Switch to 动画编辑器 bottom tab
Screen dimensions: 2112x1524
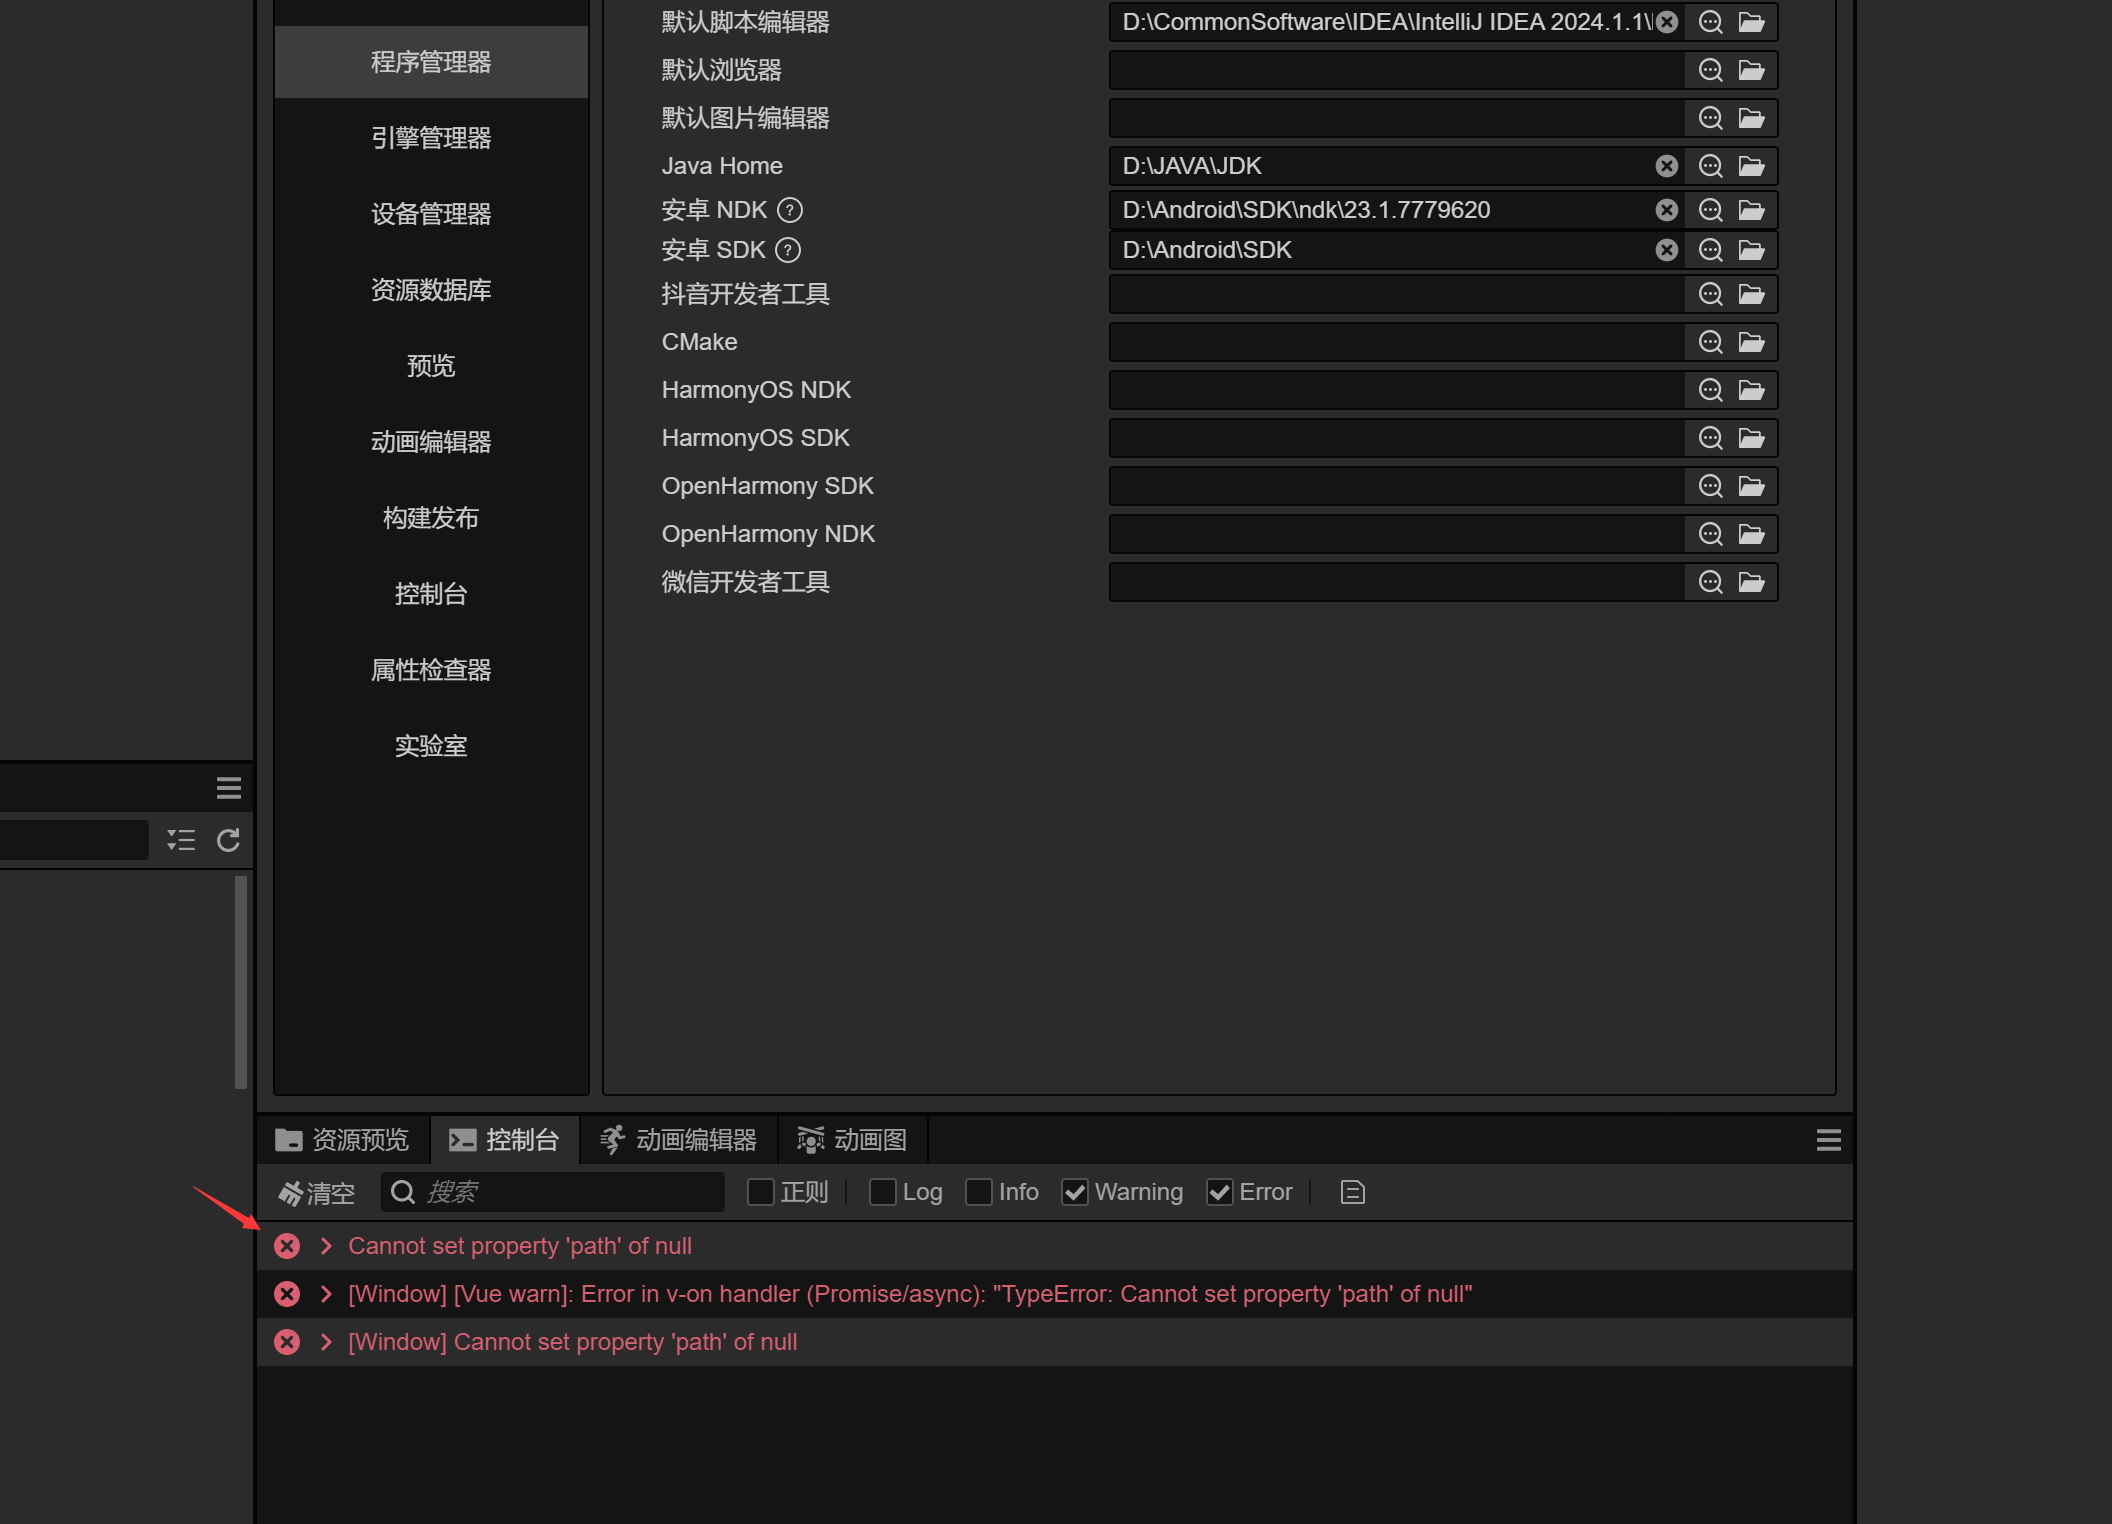pos(679,1140)
